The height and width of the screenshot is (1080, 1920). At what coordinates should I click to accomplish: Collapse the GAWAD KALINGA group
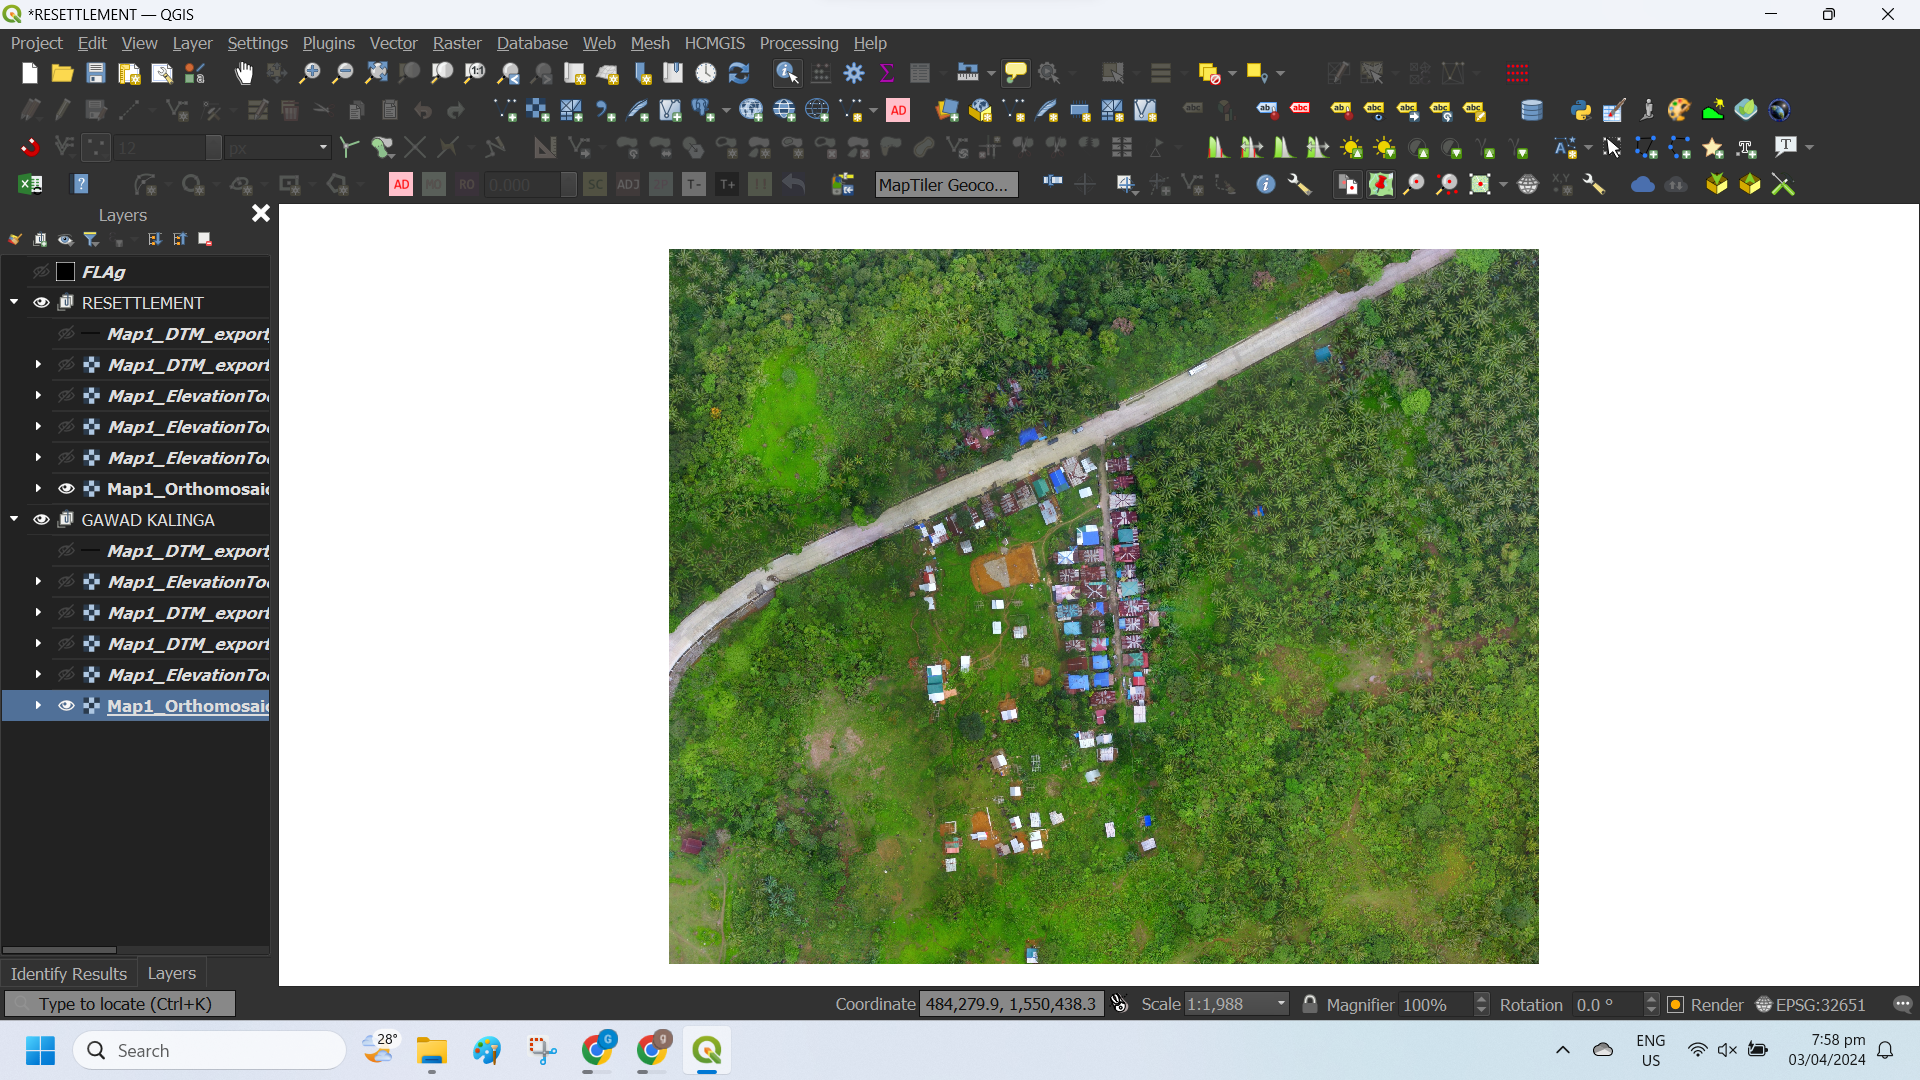(x=14, y=519)
